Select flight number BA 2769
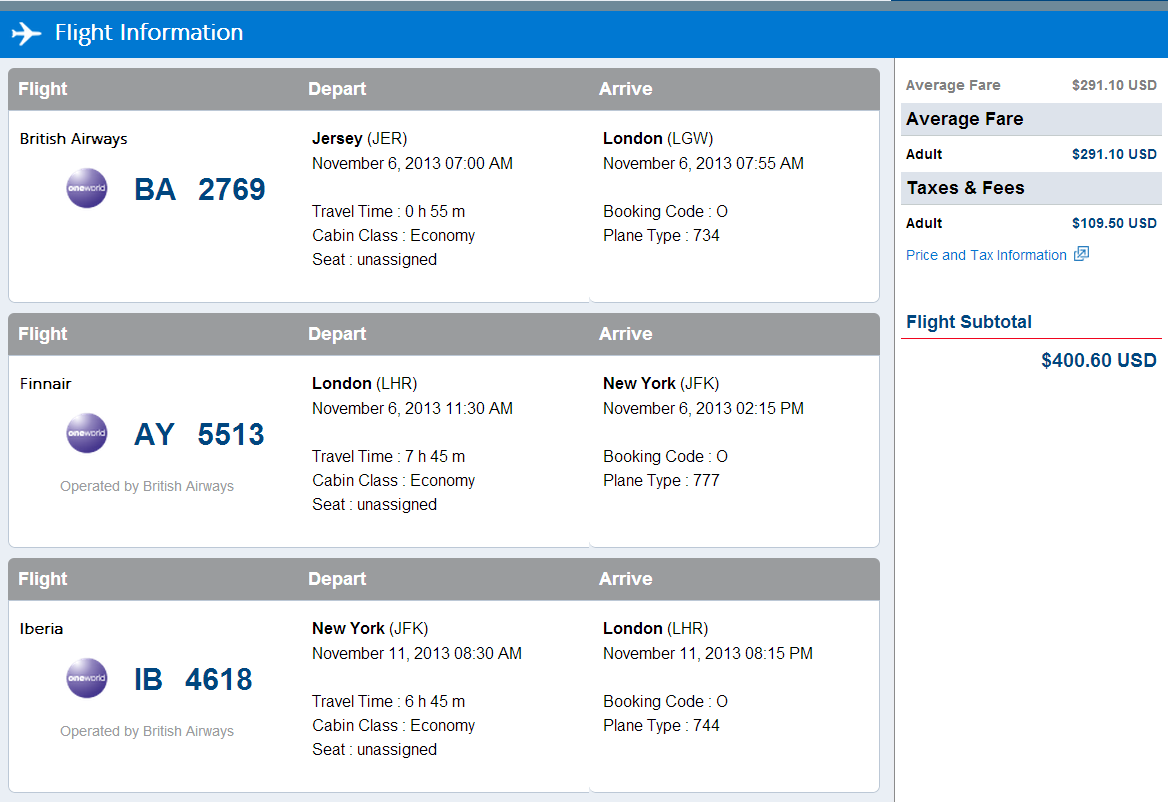Viewport: 1168px width, 802px height. [200, 189]
